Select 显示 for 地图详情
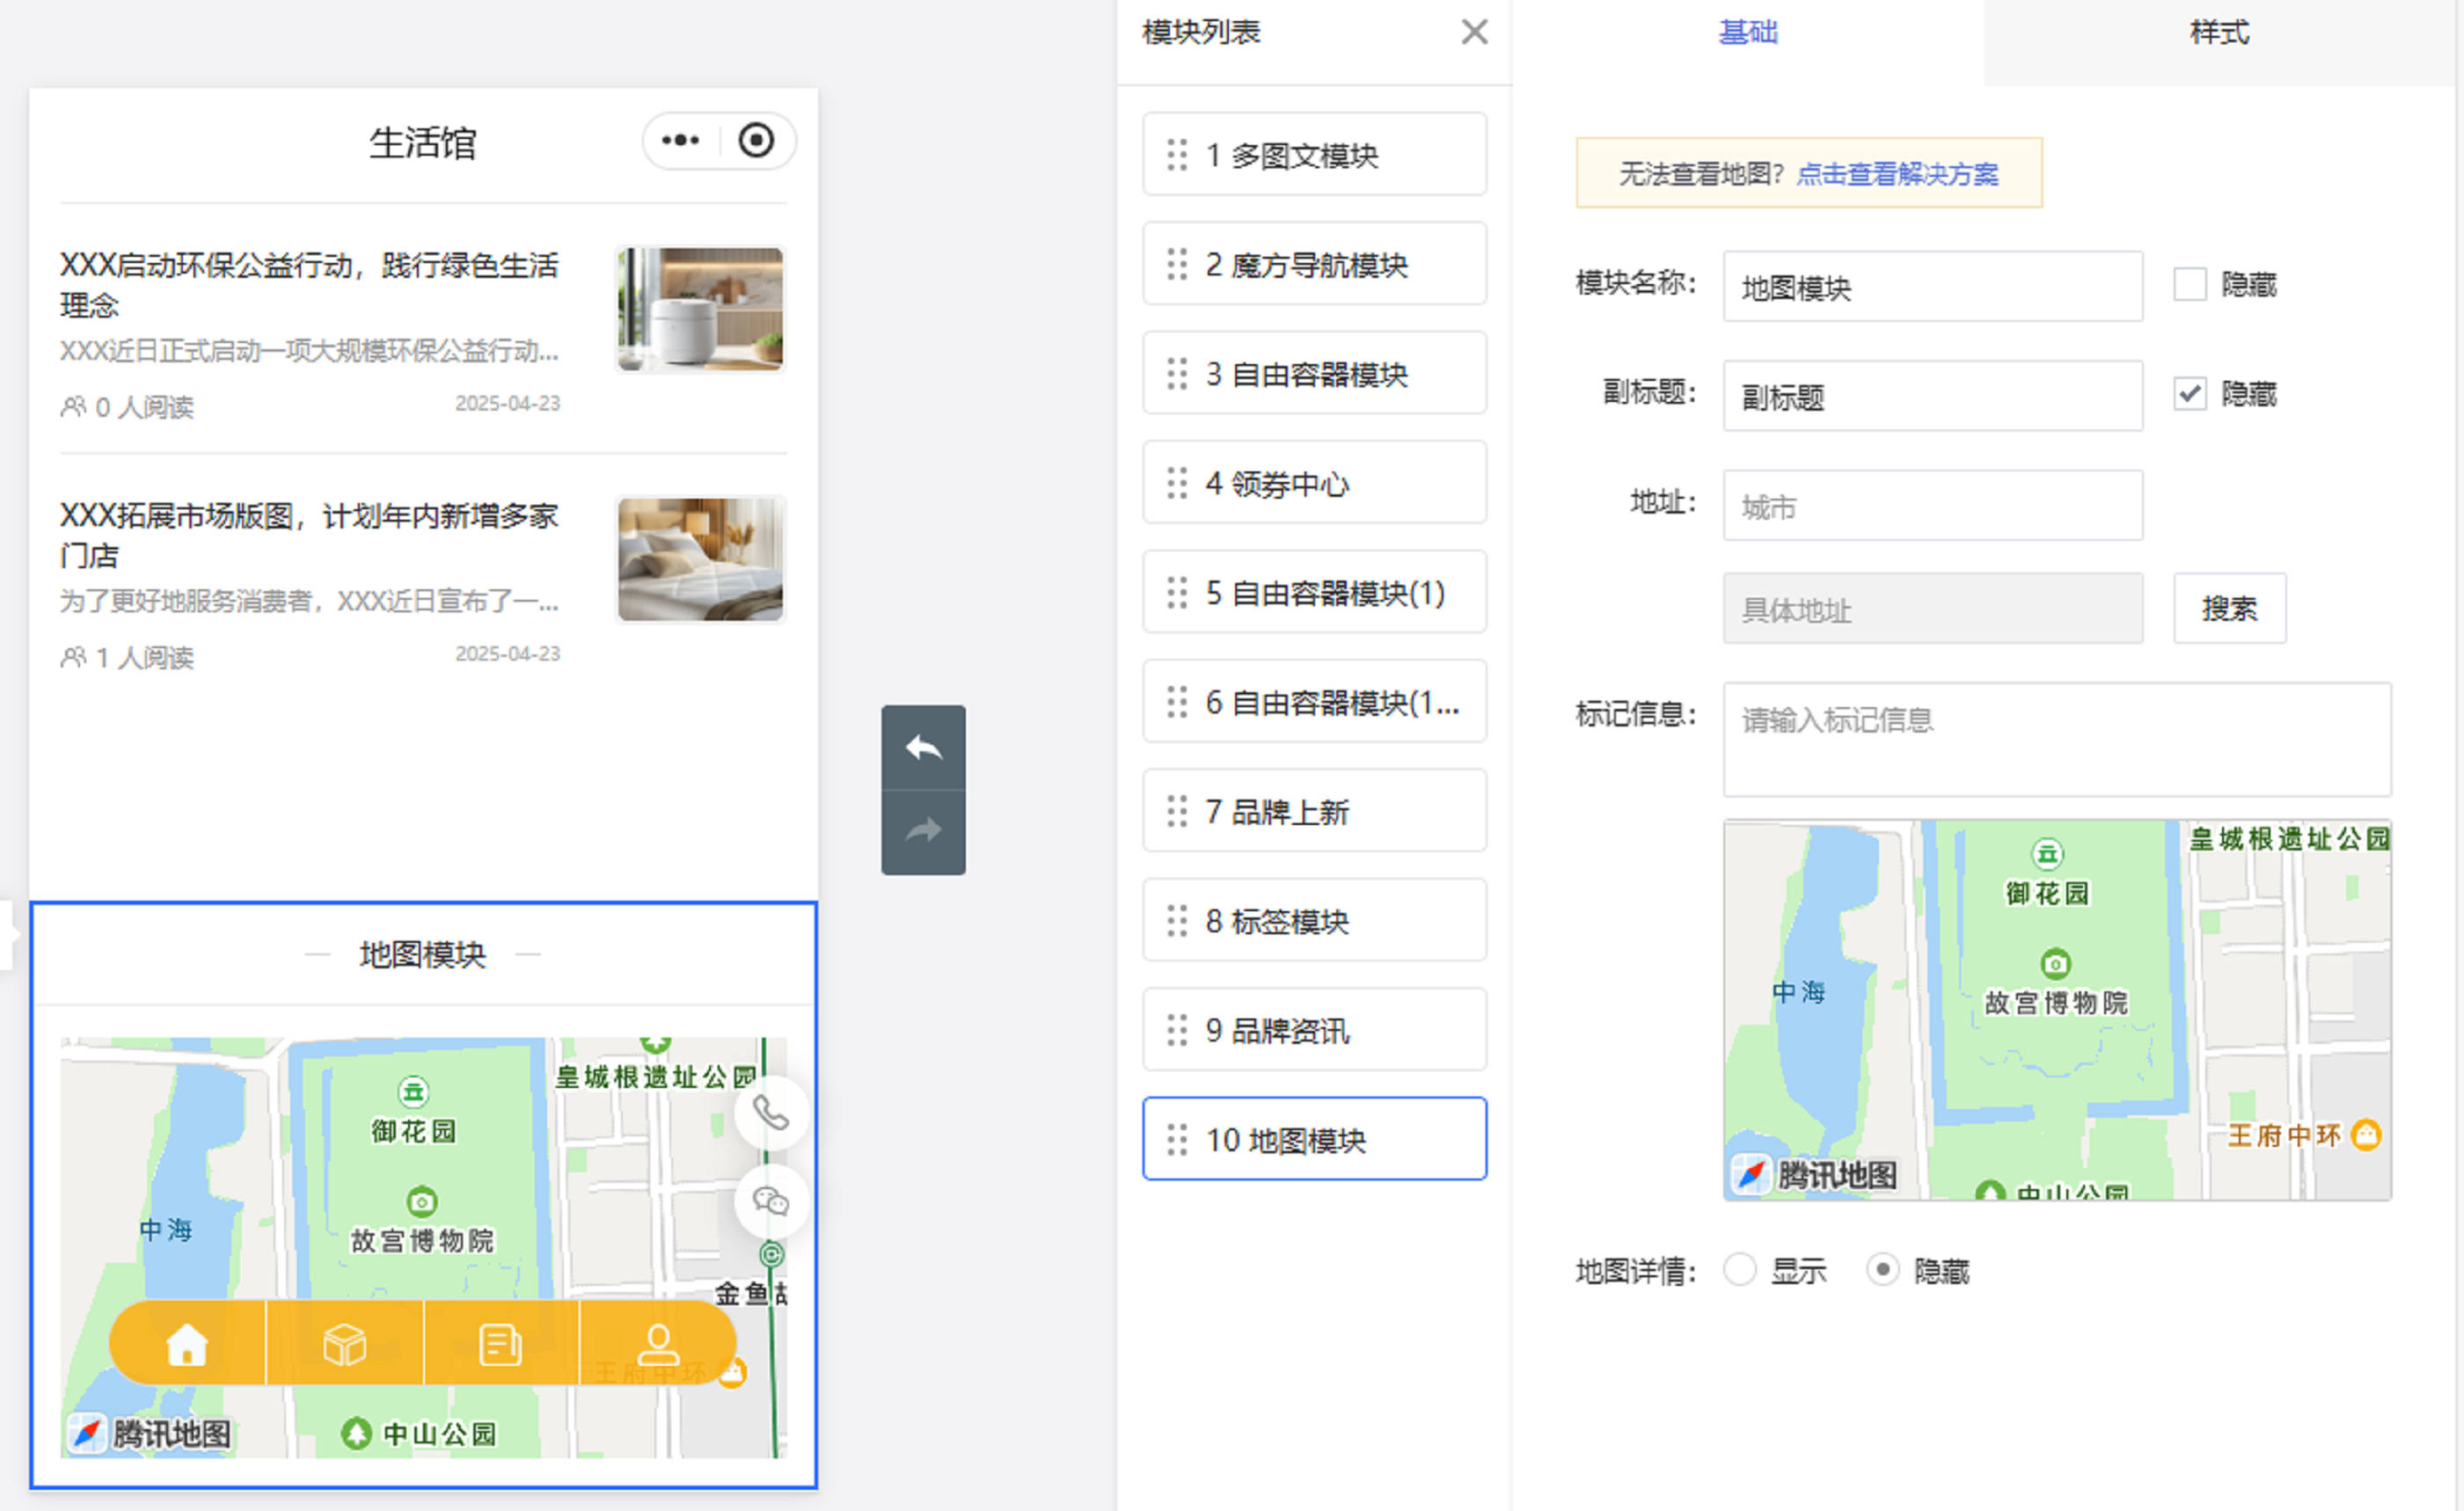The image size is (2464, 1511). (1740, 1270)
